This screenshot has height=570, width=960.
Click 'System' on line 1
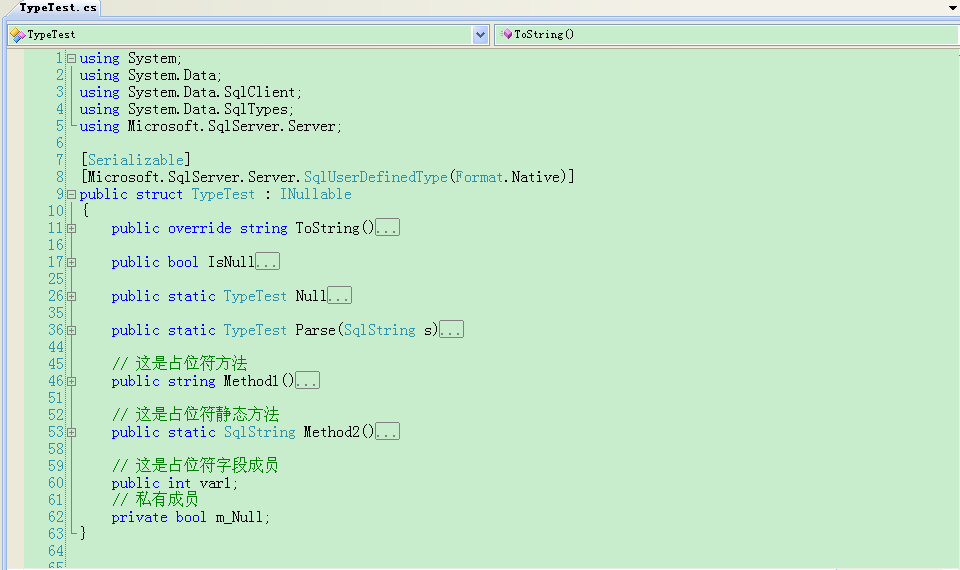(152, 59)
